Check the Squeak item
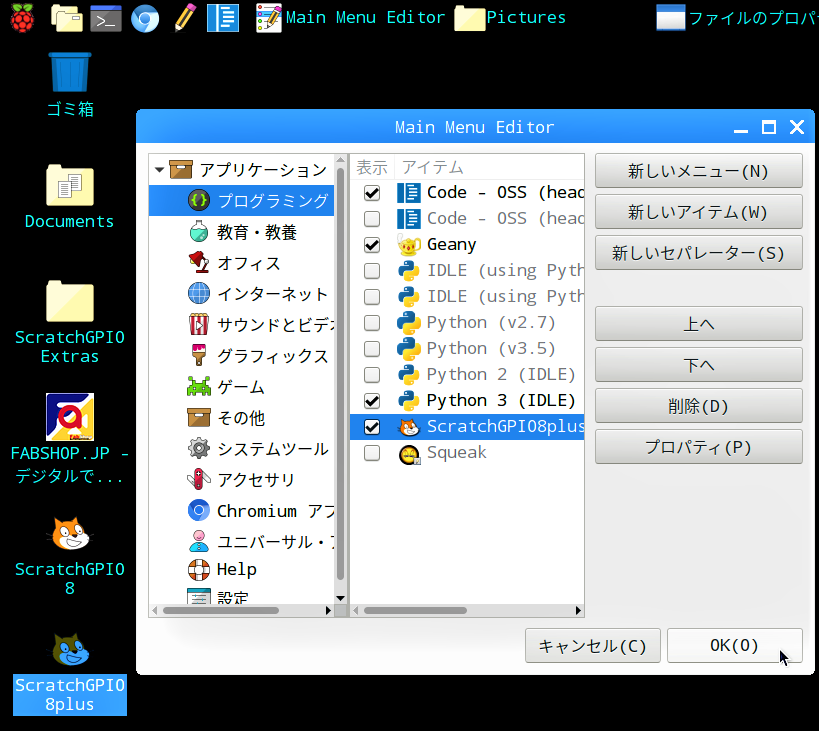 coord(372,453)
